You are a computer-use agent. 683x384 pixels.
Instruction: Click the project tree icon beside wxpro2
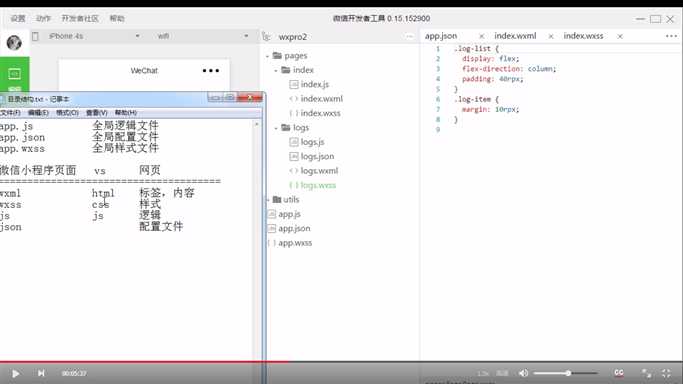point(266,37)
